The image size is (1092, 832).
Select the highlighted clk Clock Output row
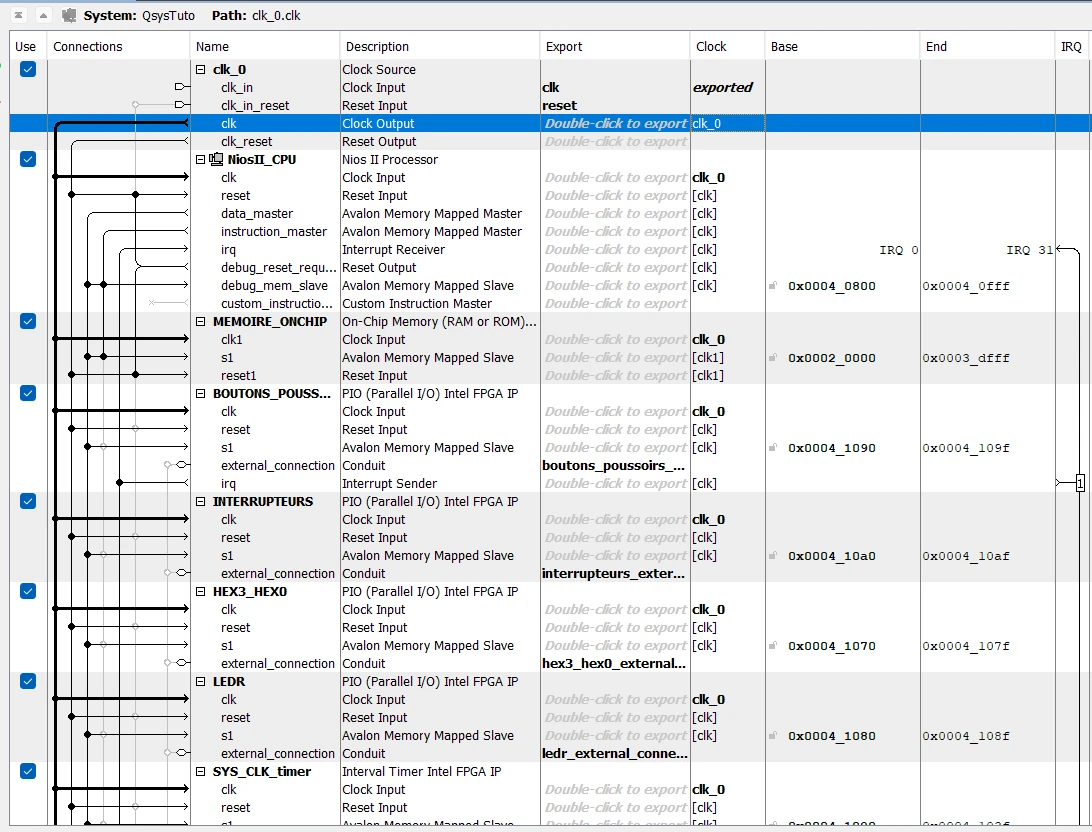(550, 123)
